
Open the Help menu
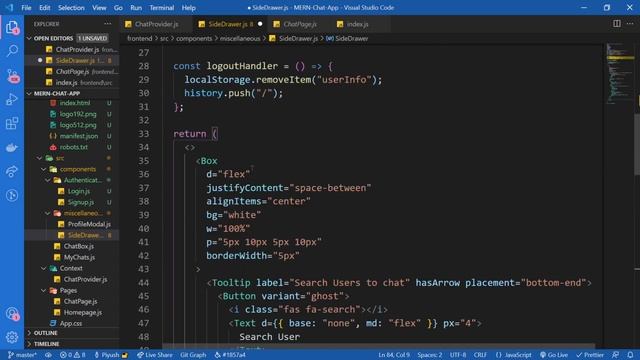click(x=188, y=8)
